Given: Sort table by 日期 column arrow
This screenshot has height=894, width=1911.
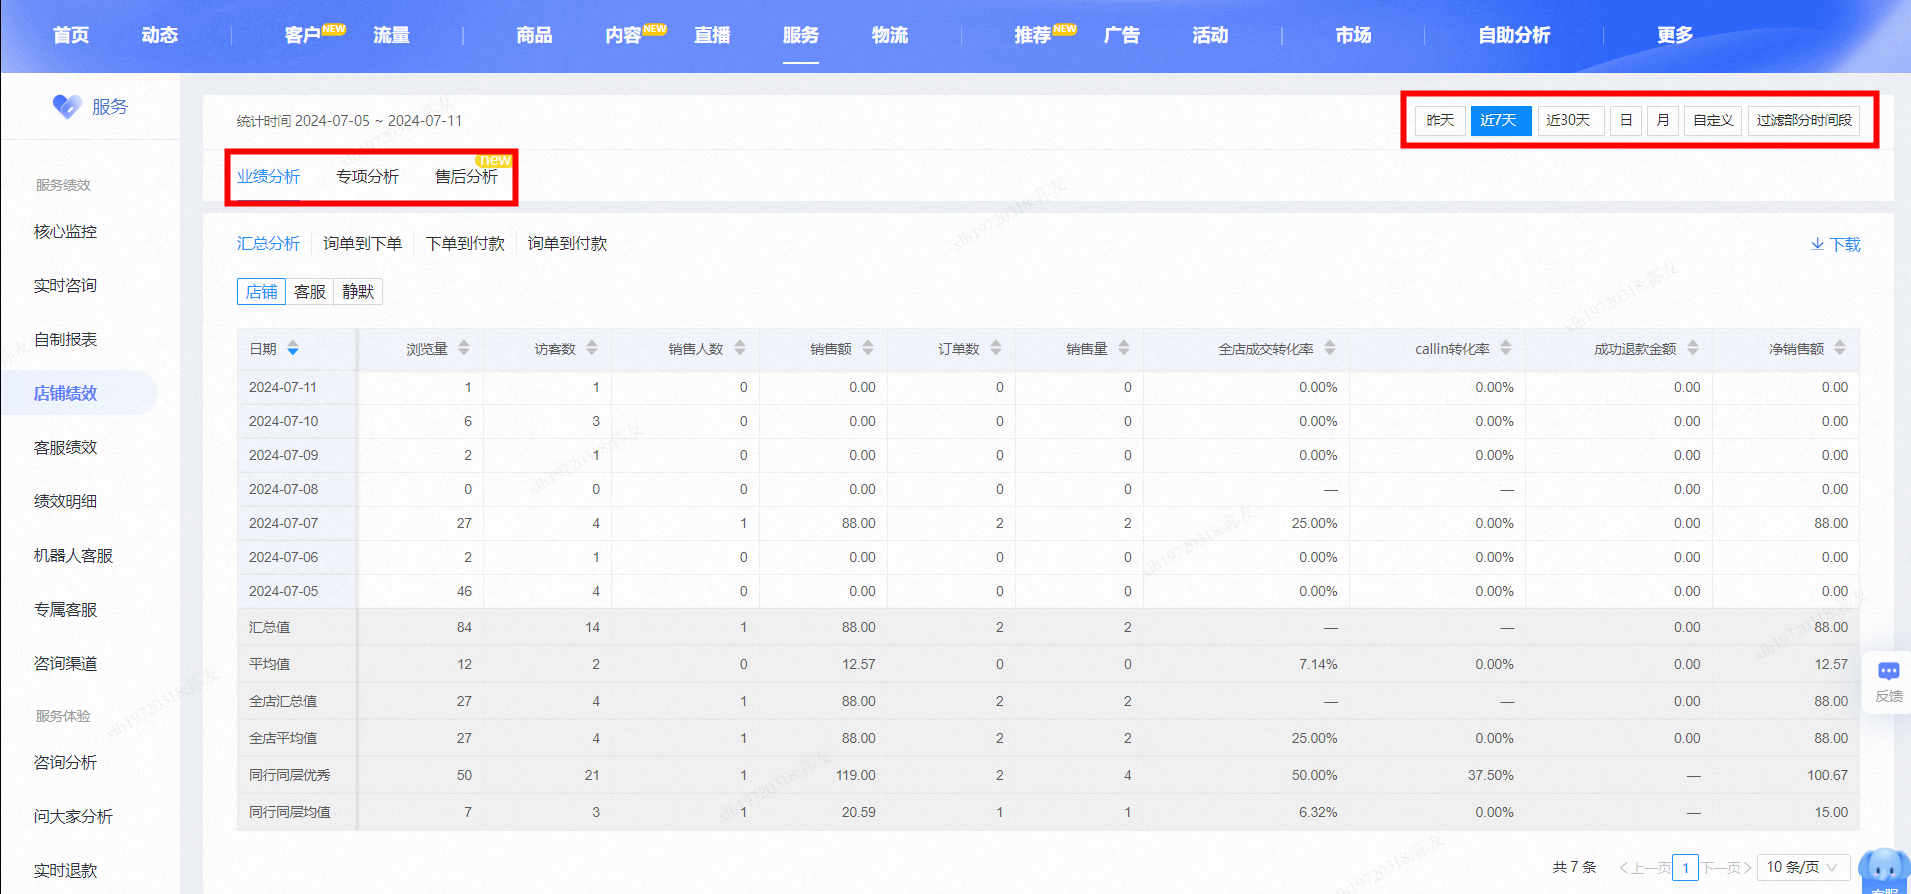Looking at the screenshot, I should (293, 348).
